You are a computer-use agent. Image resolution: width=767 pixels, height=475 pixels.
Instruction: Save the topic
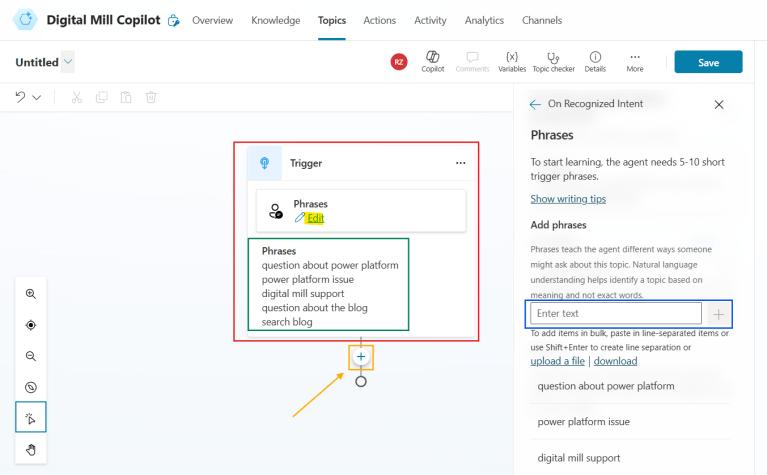708,62
